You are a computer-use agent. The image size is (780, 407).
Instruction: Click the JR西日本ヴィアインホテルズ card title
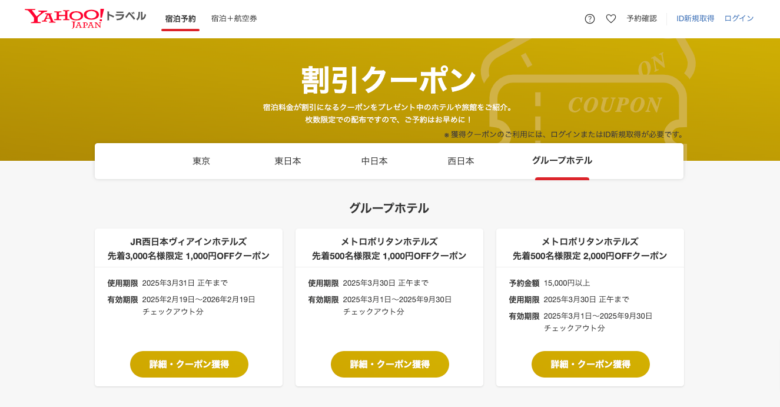(189, 242)
